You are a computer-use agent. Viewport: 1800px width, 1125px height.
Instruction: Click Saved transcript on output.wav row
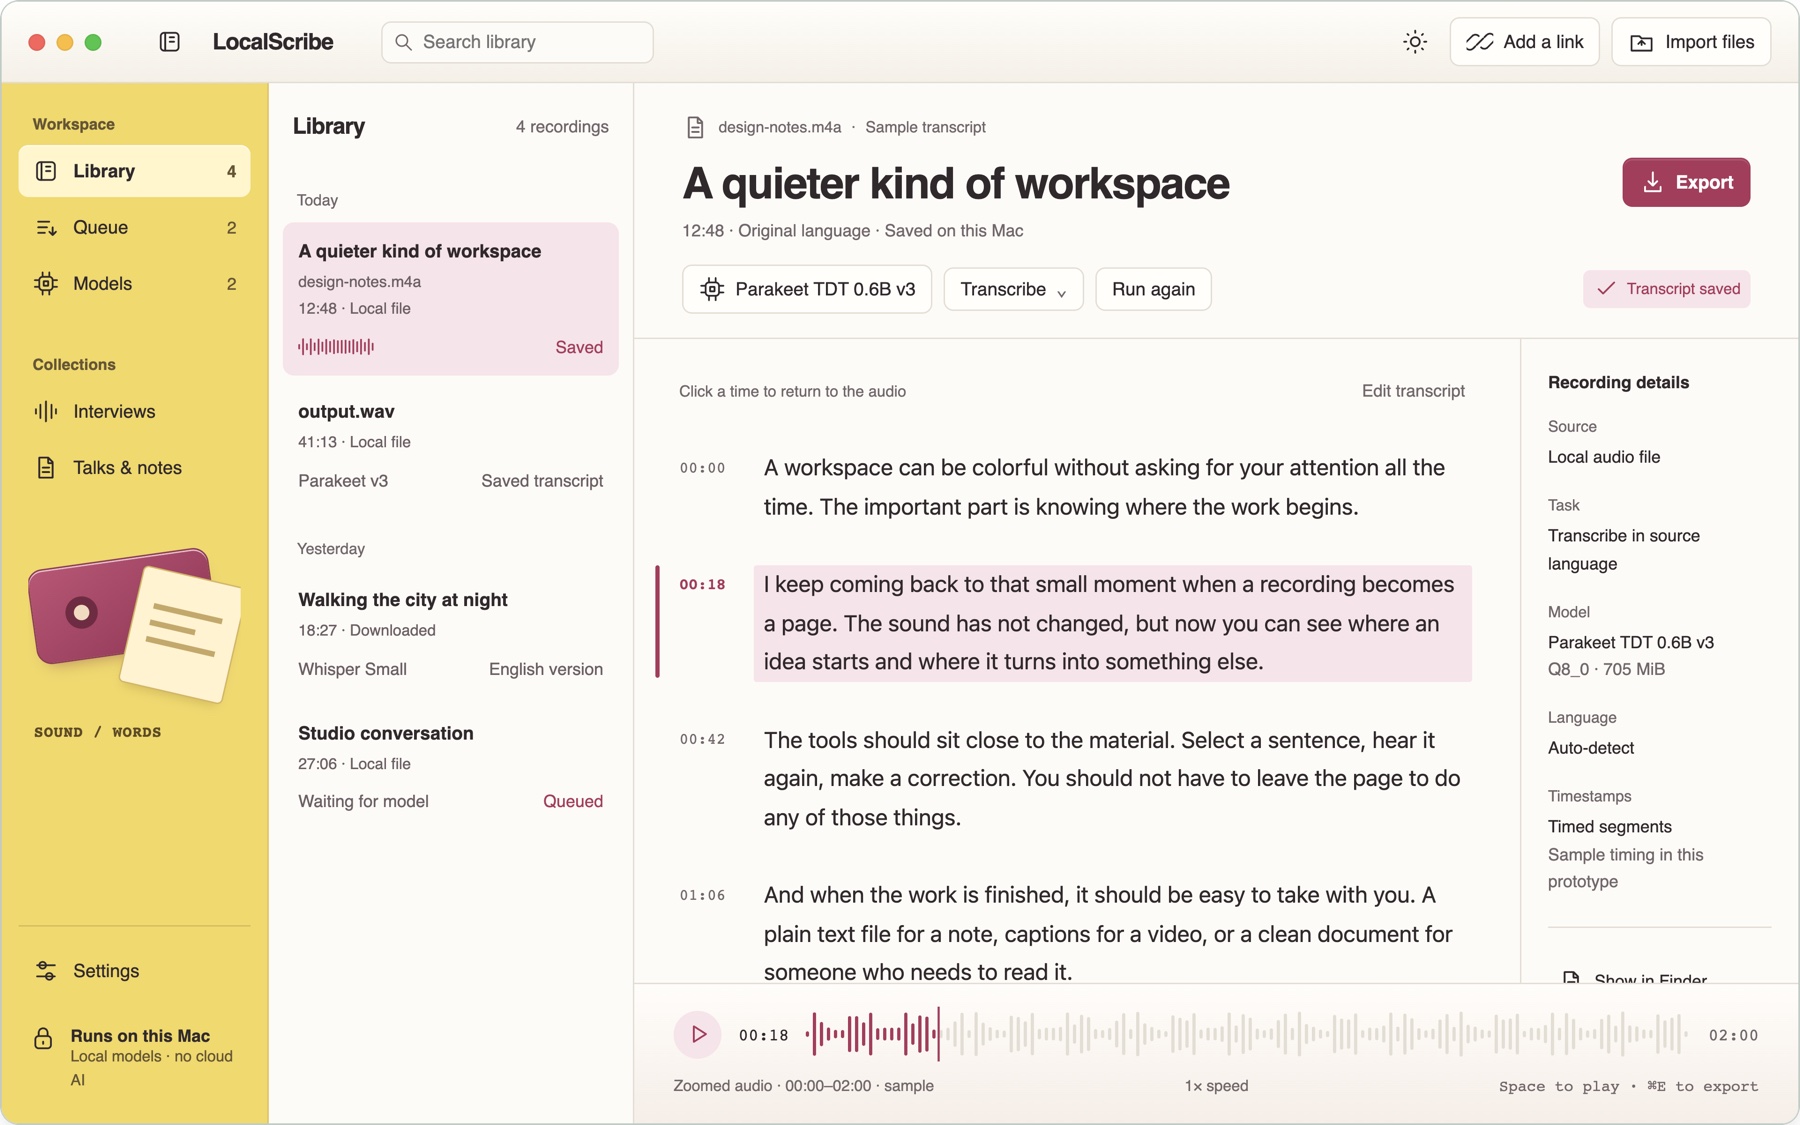pos(542,481)
